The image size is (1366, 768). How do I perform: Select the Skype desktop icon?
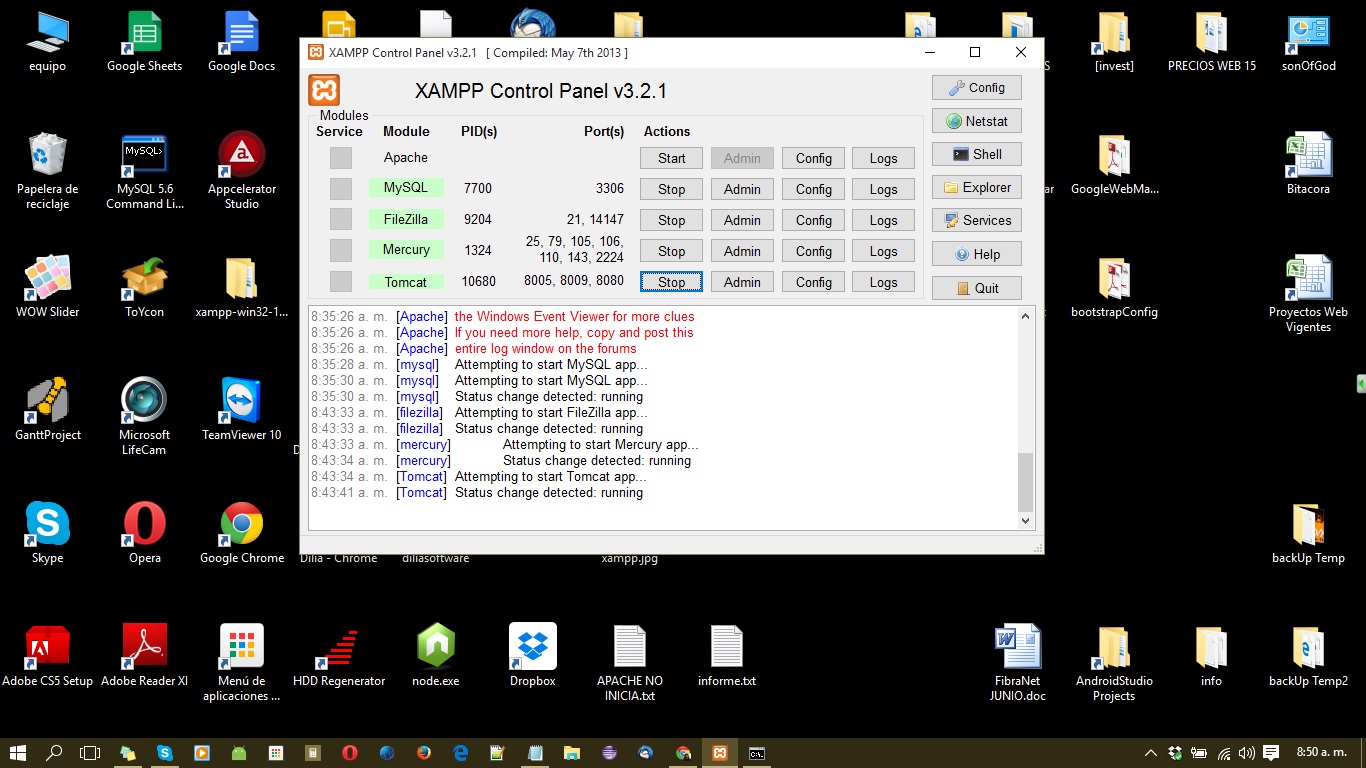click(47, 532)
